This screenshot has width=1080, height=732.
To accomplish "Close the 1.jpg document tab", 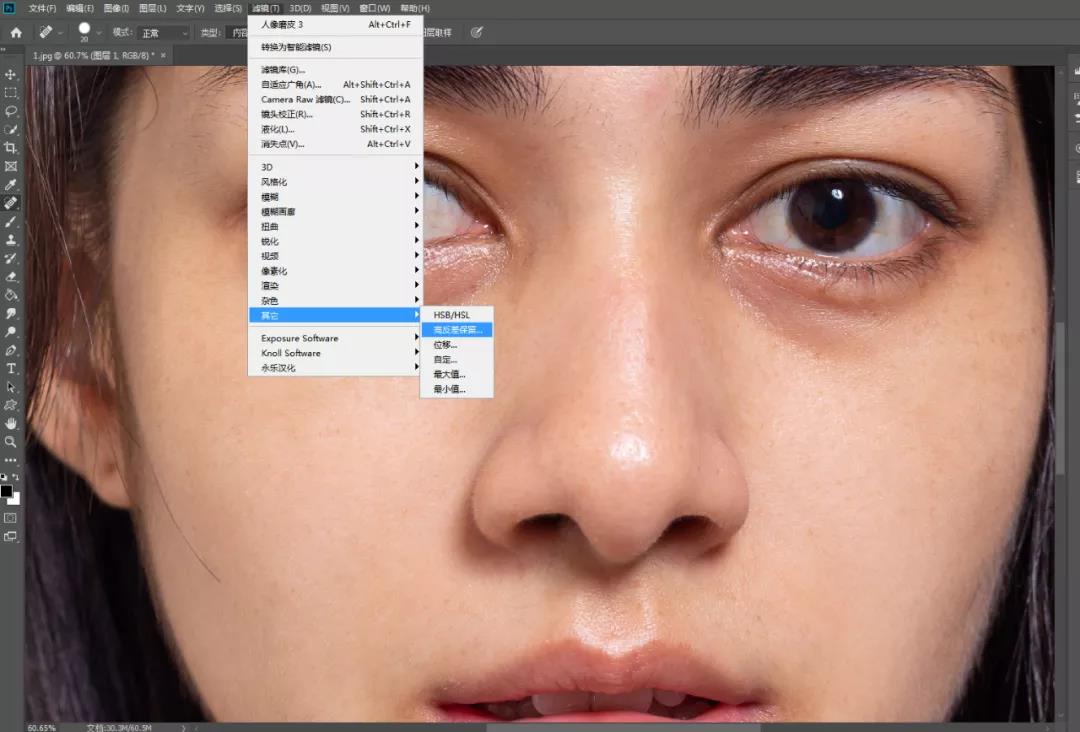I will [162, 56].
